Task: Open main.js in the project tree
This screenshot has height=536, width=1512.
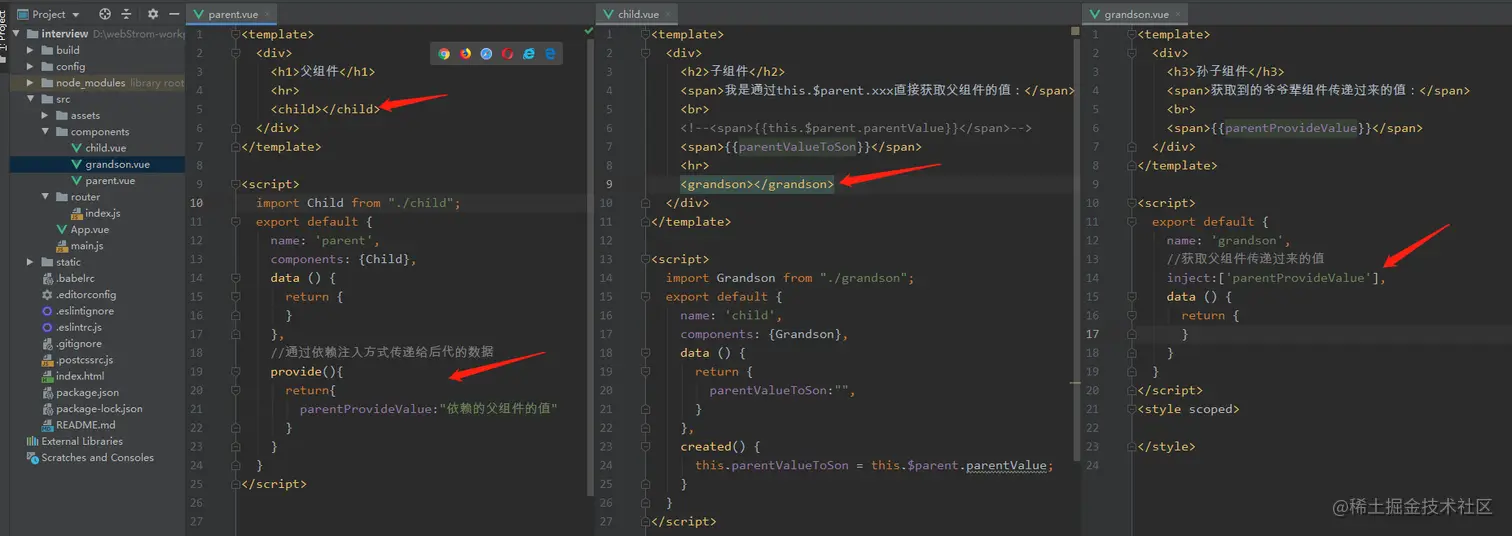Action: (x=86, y=246)
